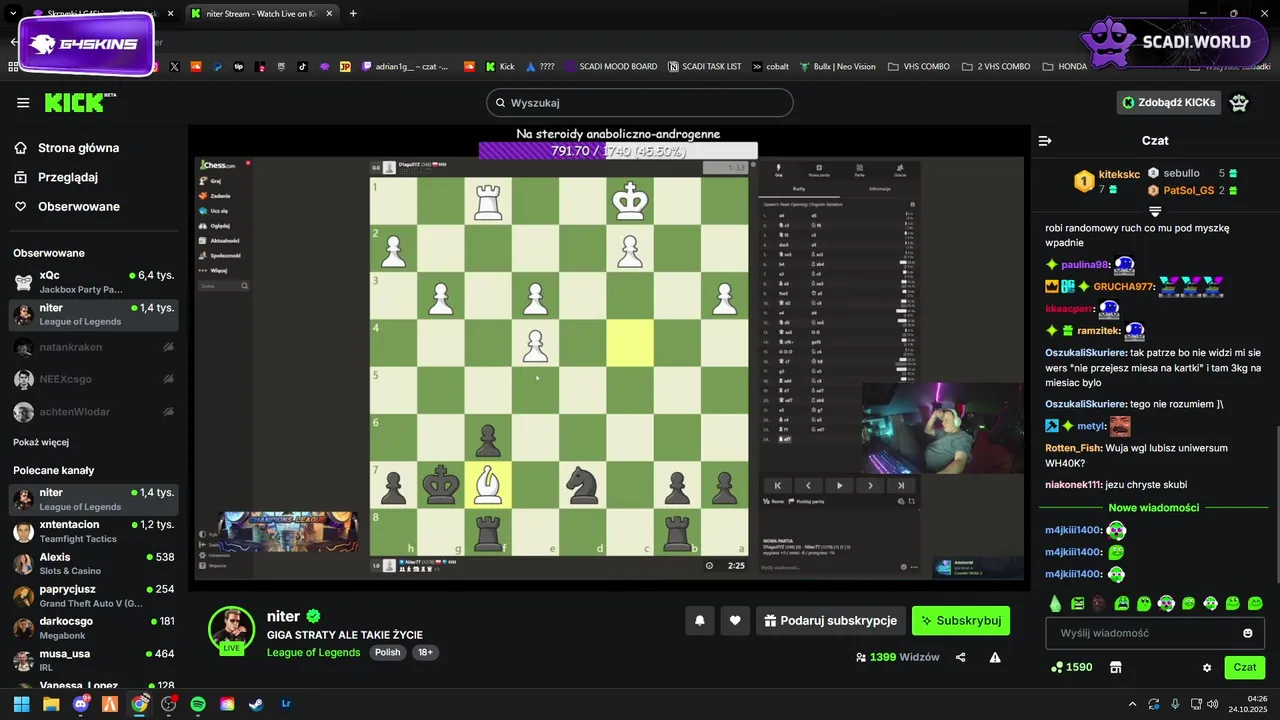This screenshot has height=720, width=1280.
Task: Open Spotify from the taskbar
Action: tap(198, 704)
